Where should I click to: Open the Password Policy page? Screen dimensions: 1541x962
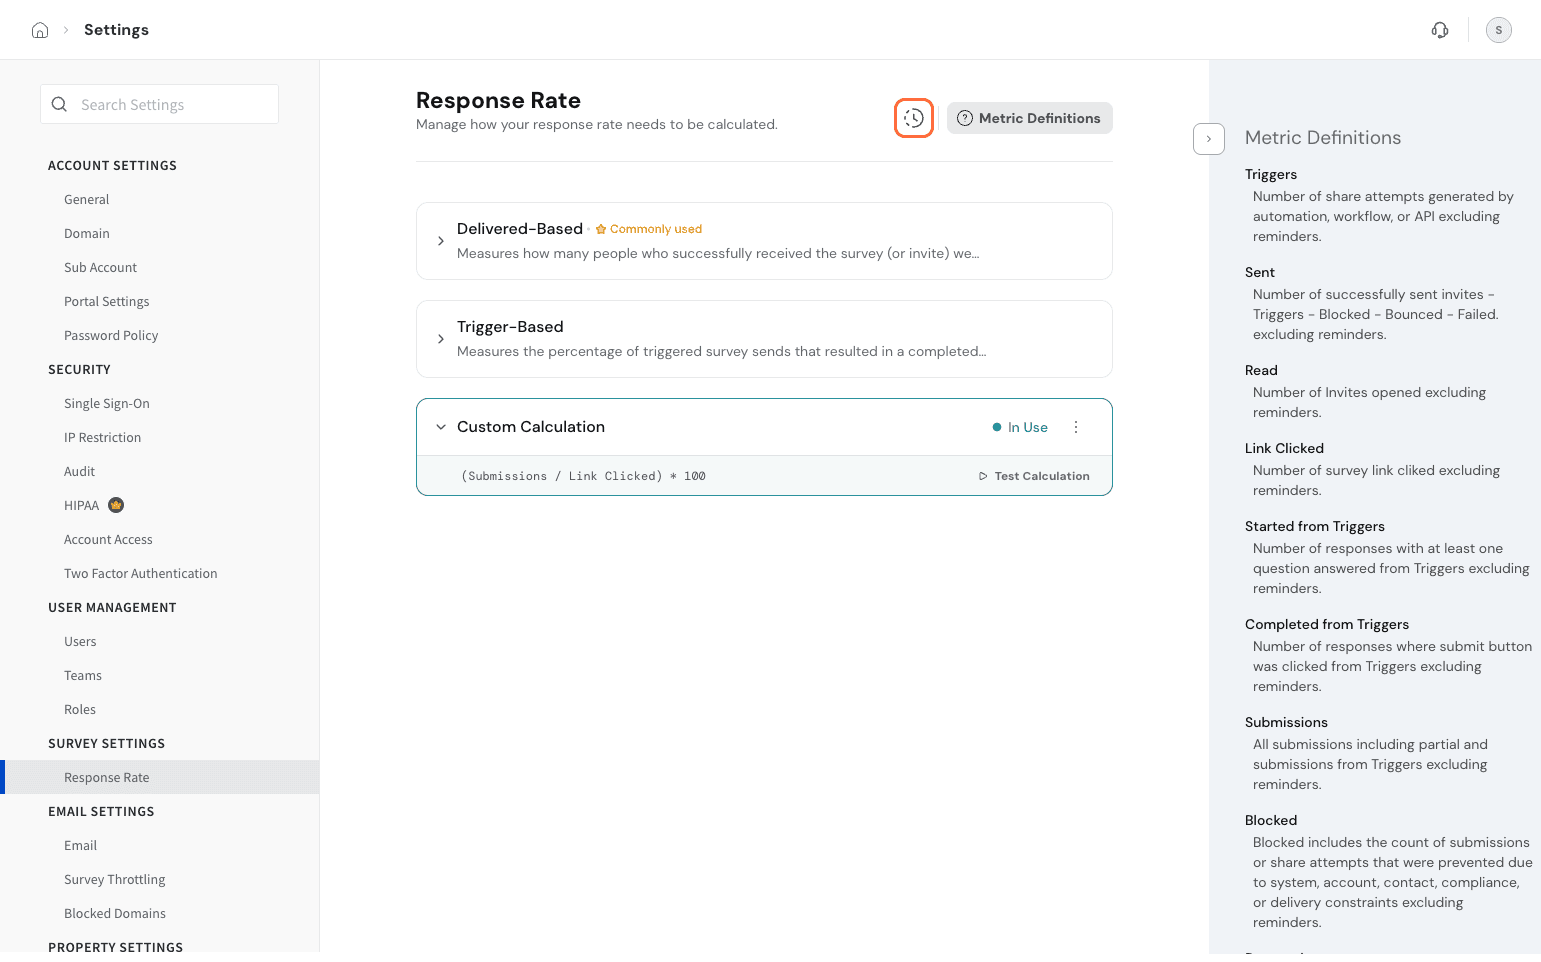111,335
